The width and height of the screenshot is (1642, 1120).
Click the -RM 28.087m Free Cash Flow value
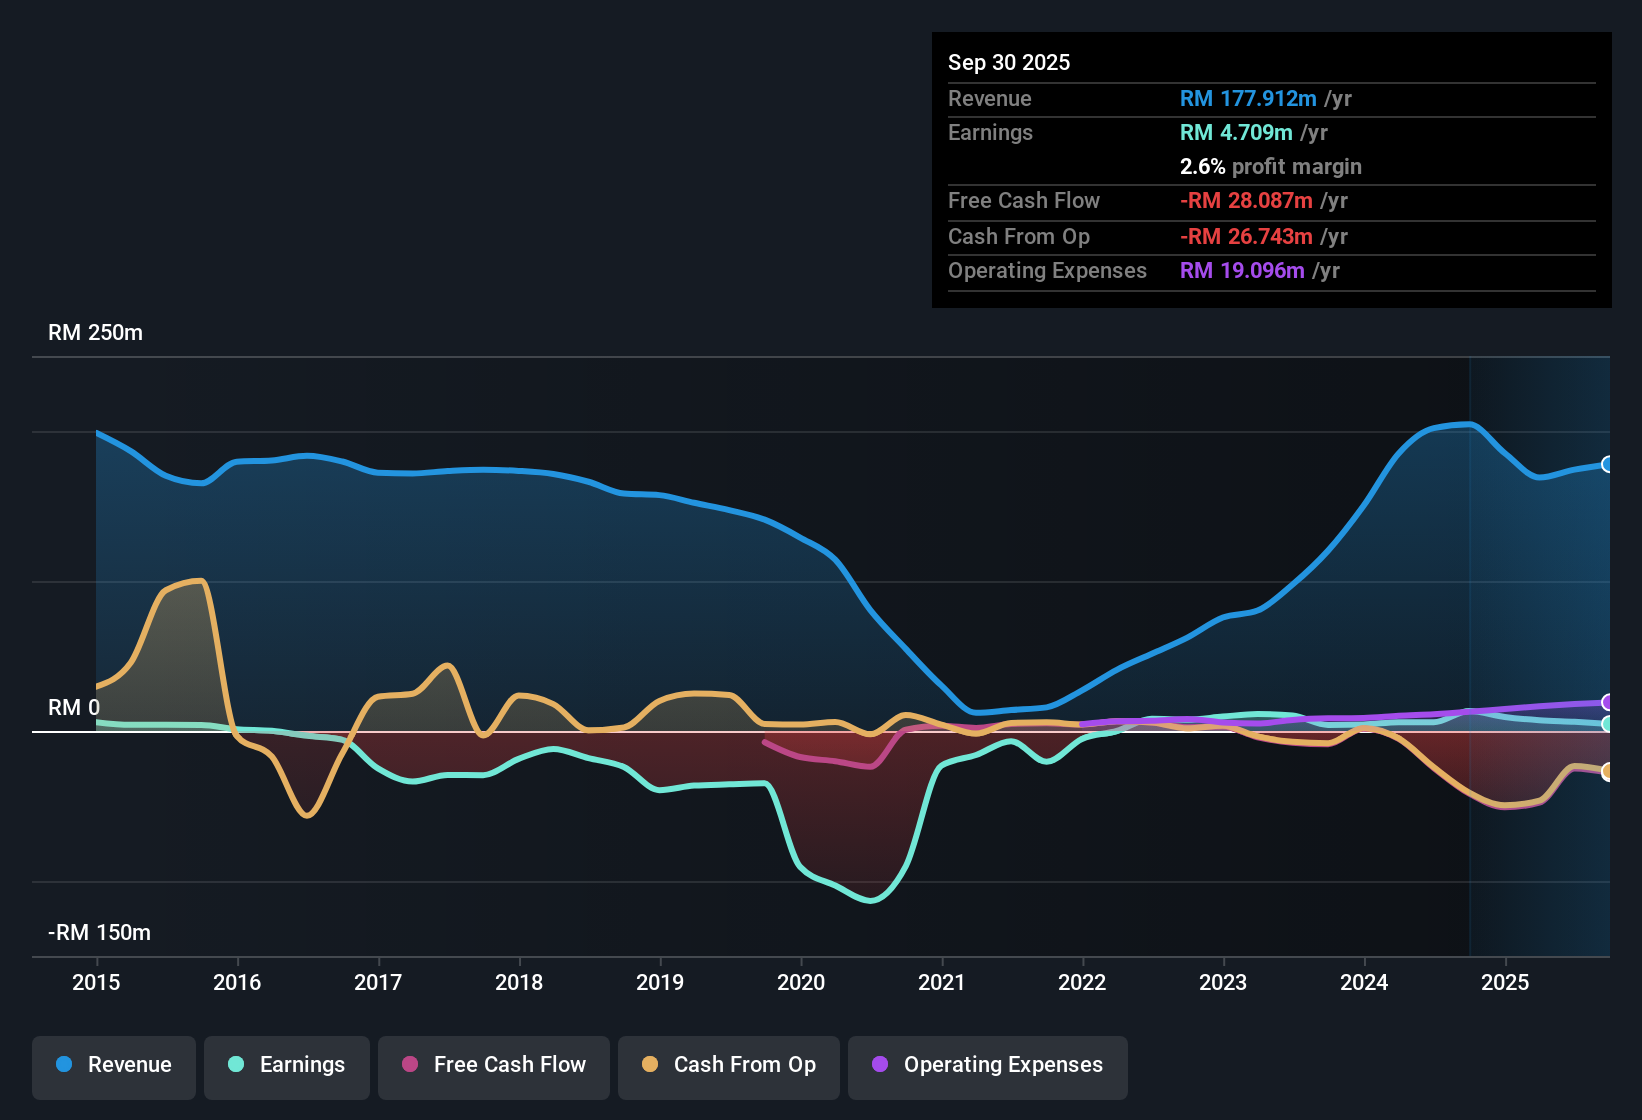click(1247, 200)
